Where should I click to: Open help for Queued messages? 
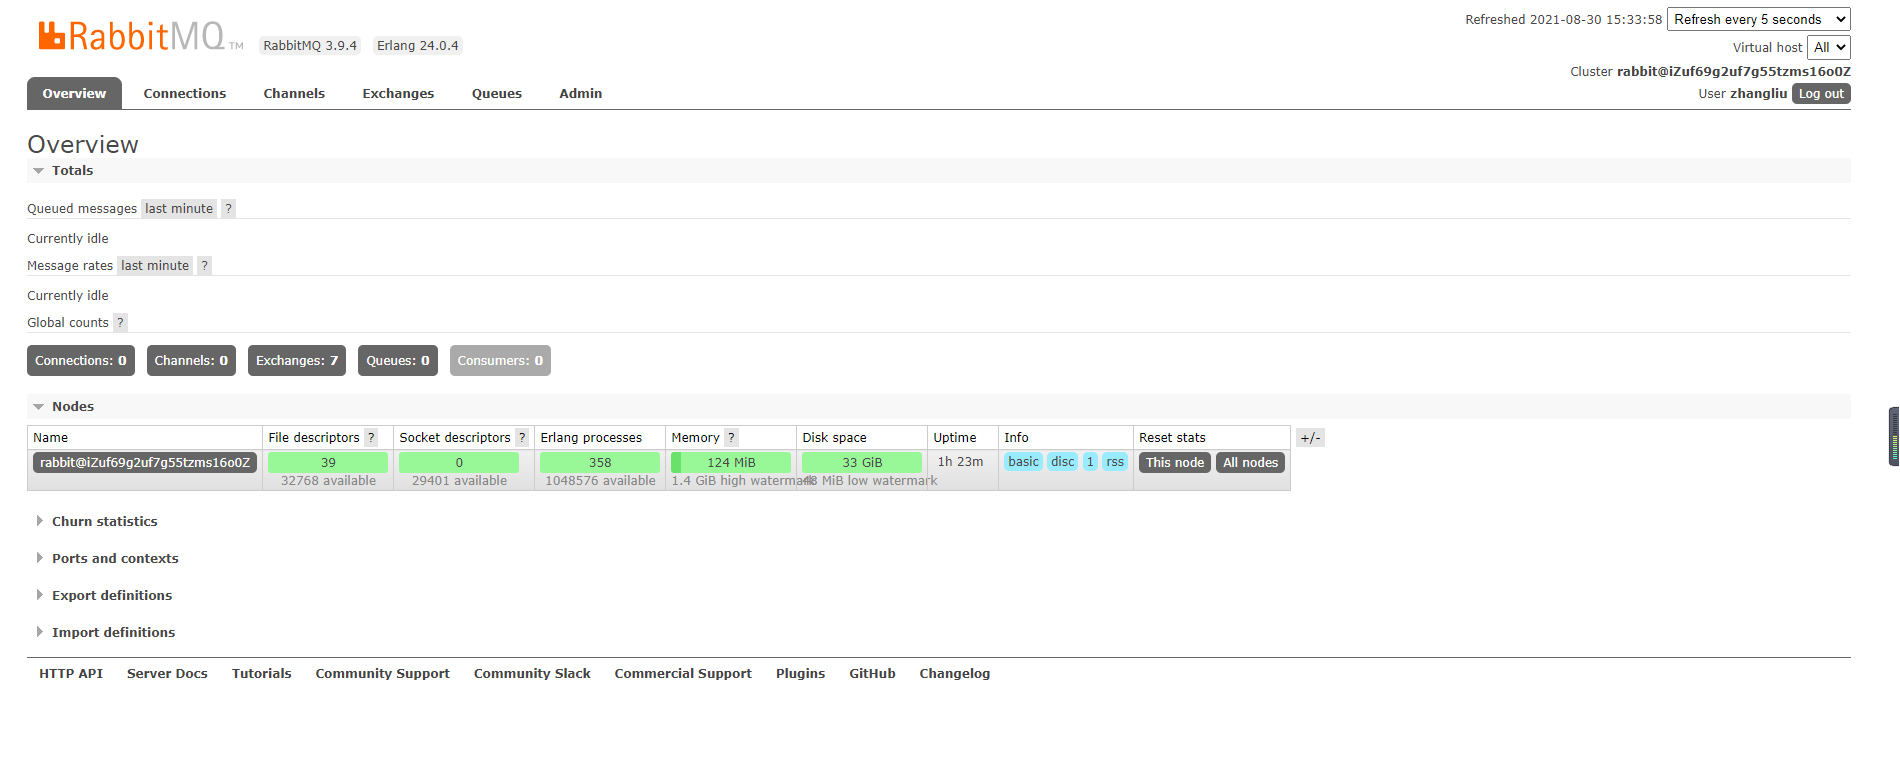tap(228, 208)
